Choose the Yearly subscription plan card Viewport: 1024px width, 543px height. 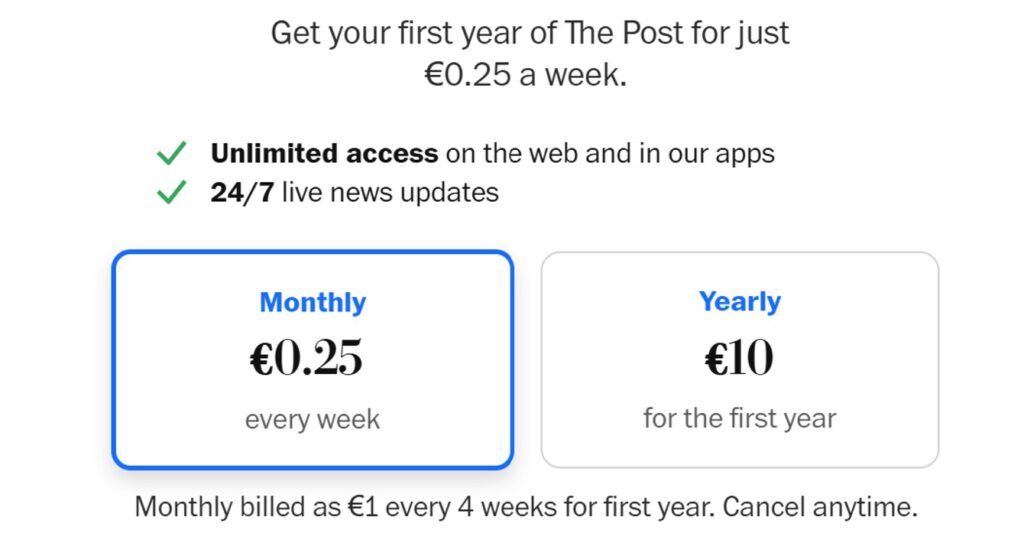coord(740,360)
